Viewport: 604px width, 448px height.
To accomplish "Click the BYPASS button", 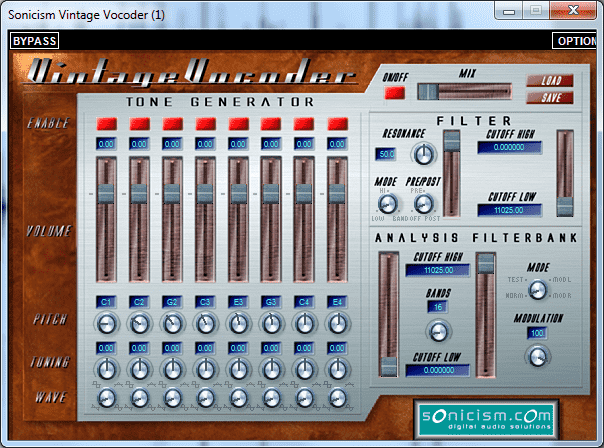I will [x=34, y=41].
